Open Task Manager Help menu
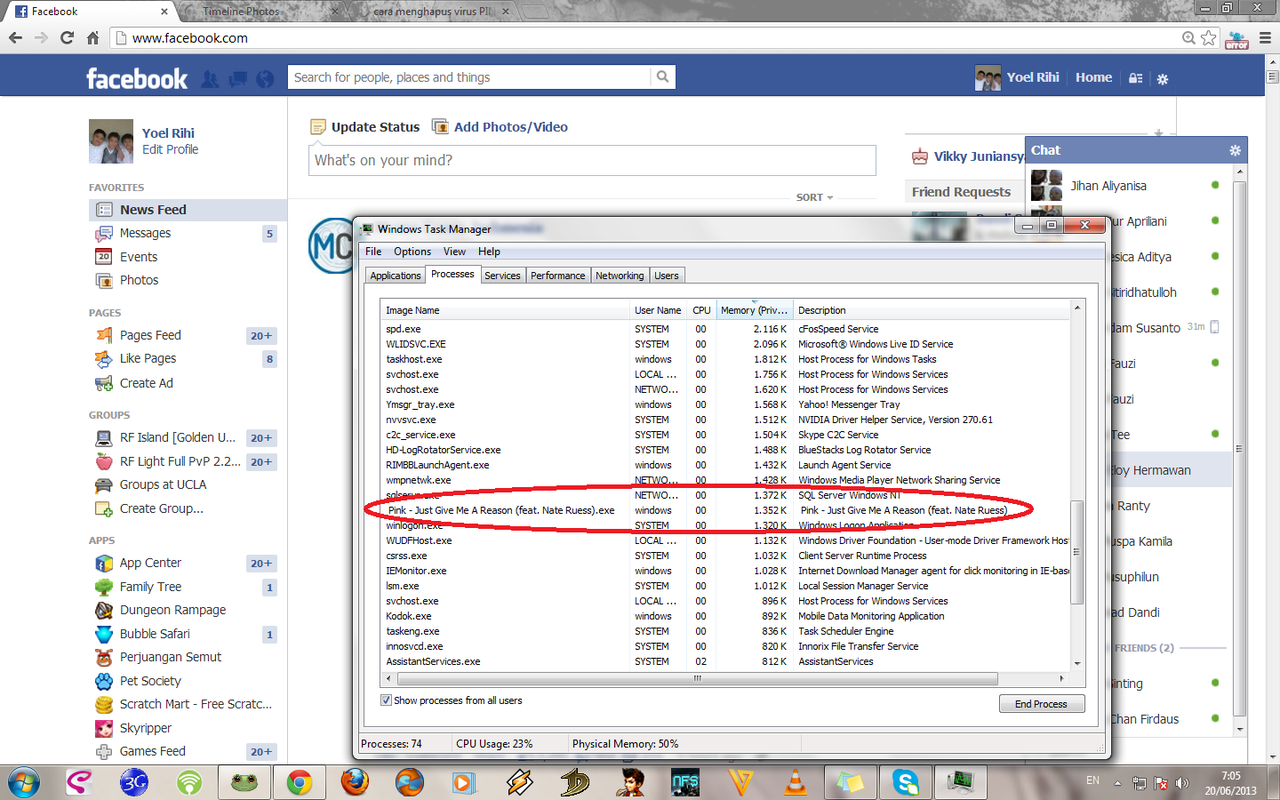 [x=489, y=252]
